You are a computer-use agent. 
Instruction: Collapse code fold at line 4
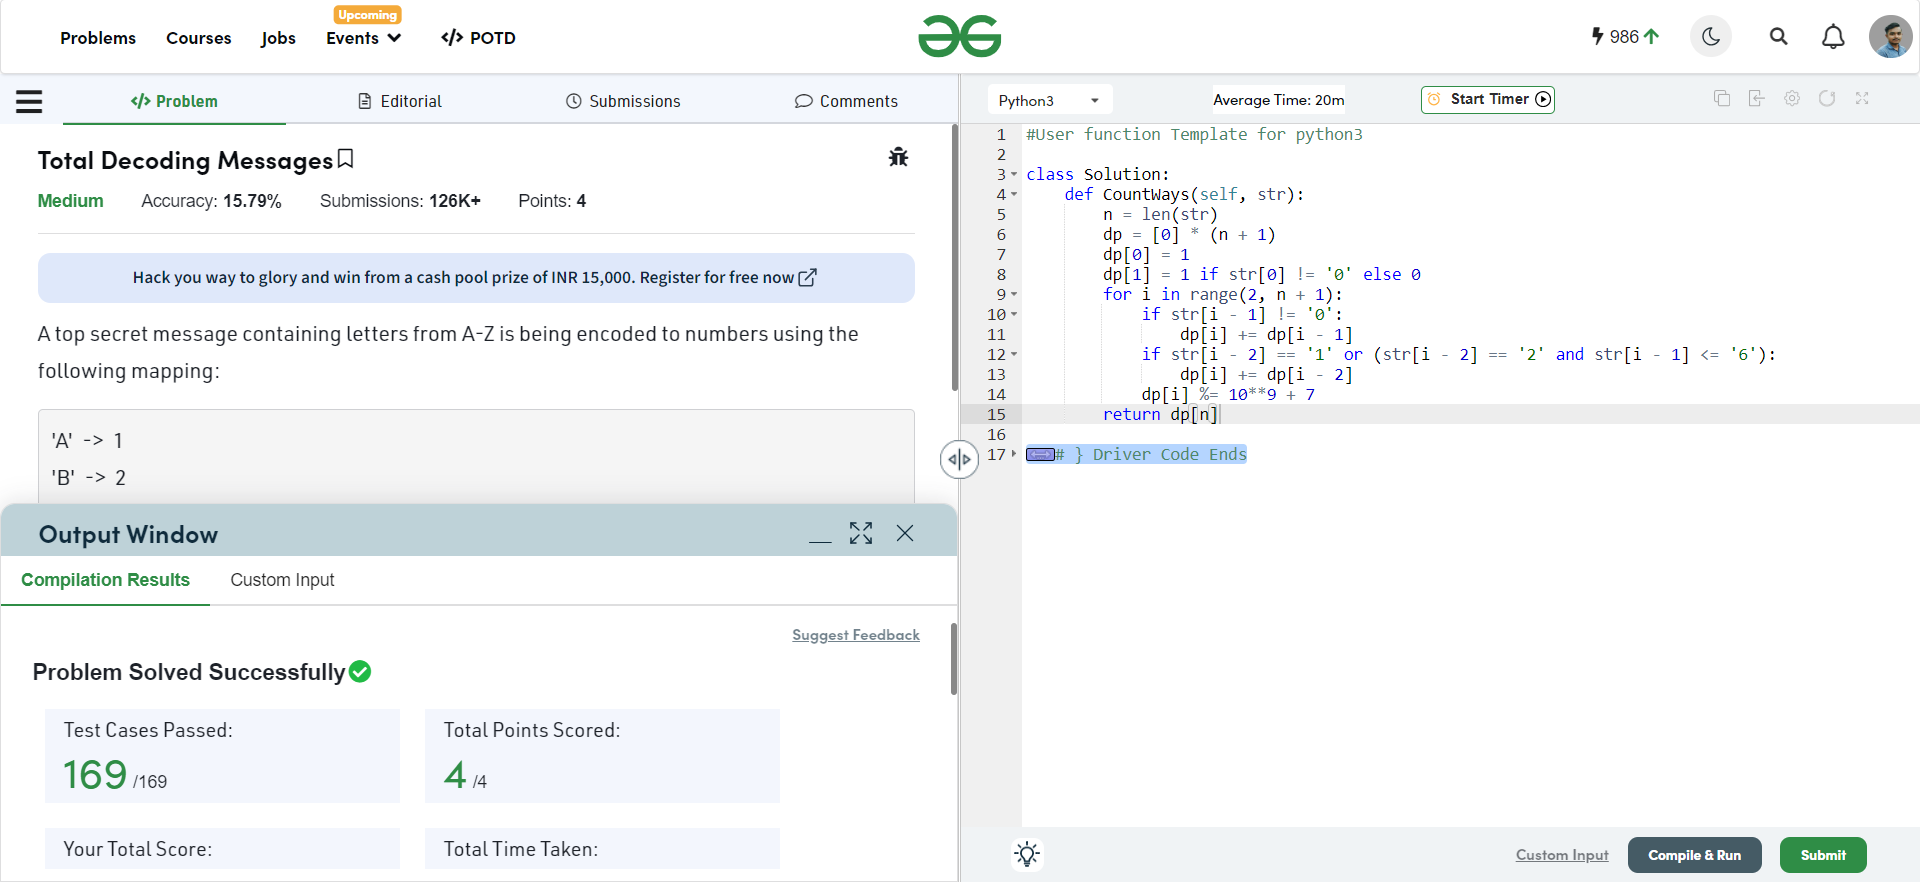(x=1014, y=194)
